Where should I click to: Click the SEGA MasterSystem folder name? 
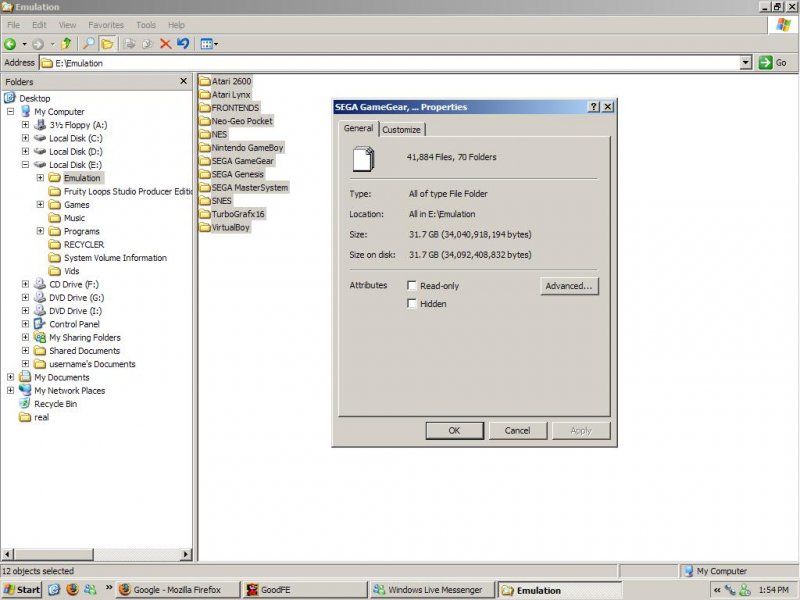tap(250, 187)
